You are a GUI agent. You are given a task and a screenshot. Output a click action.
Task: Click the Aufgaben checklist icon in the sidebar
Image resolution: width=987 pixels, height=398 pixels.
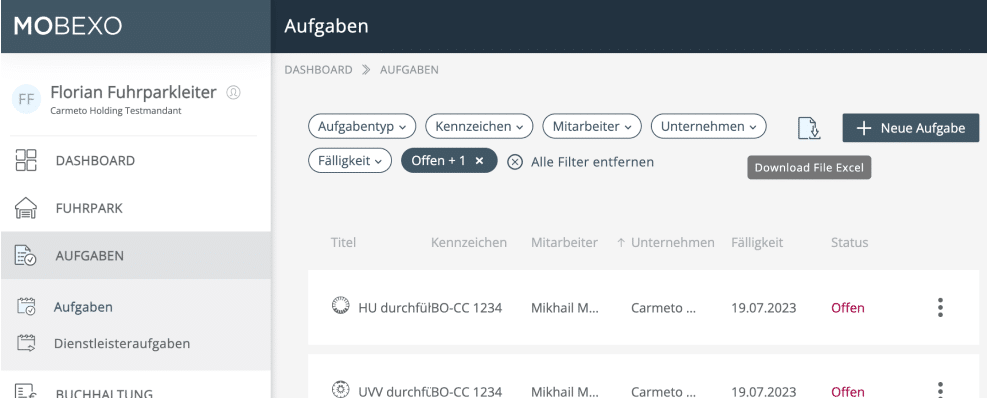[26, 256]
